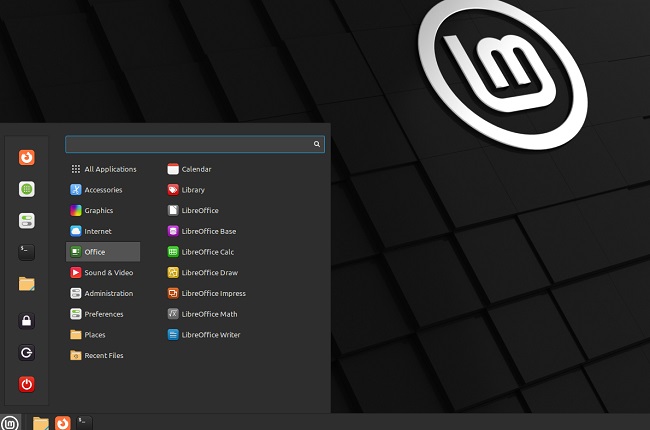Open System Settings toggle icon in favorites

(x=27, y=221)
